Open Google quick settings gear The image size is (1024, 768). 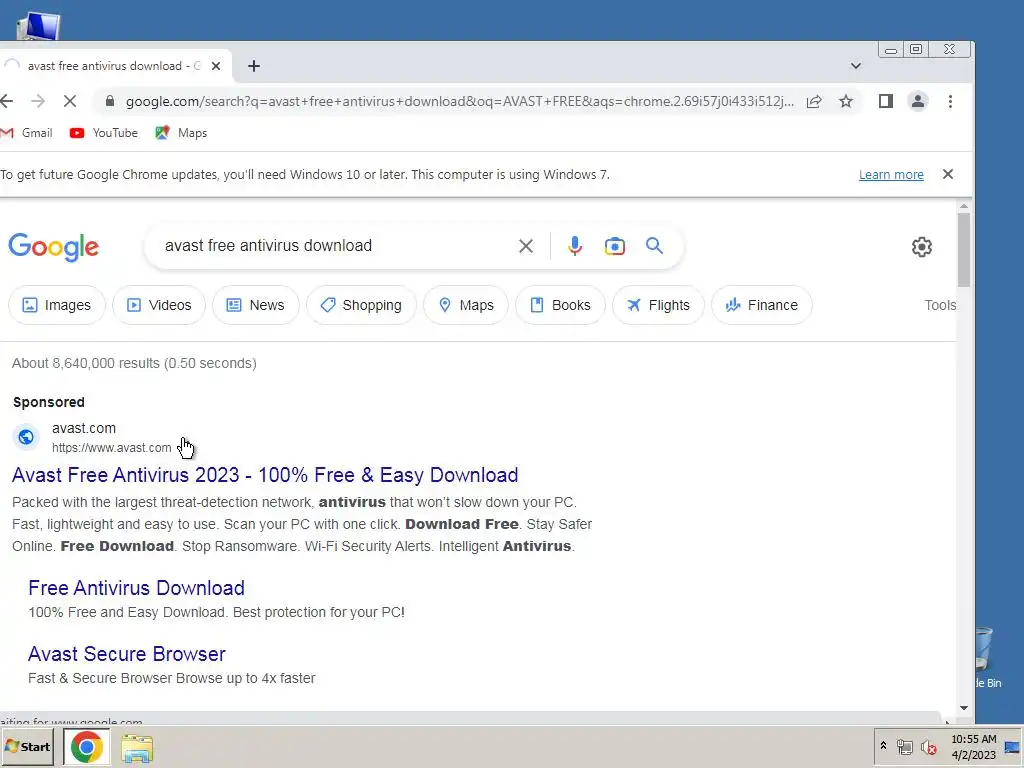[x=921, y=247]
